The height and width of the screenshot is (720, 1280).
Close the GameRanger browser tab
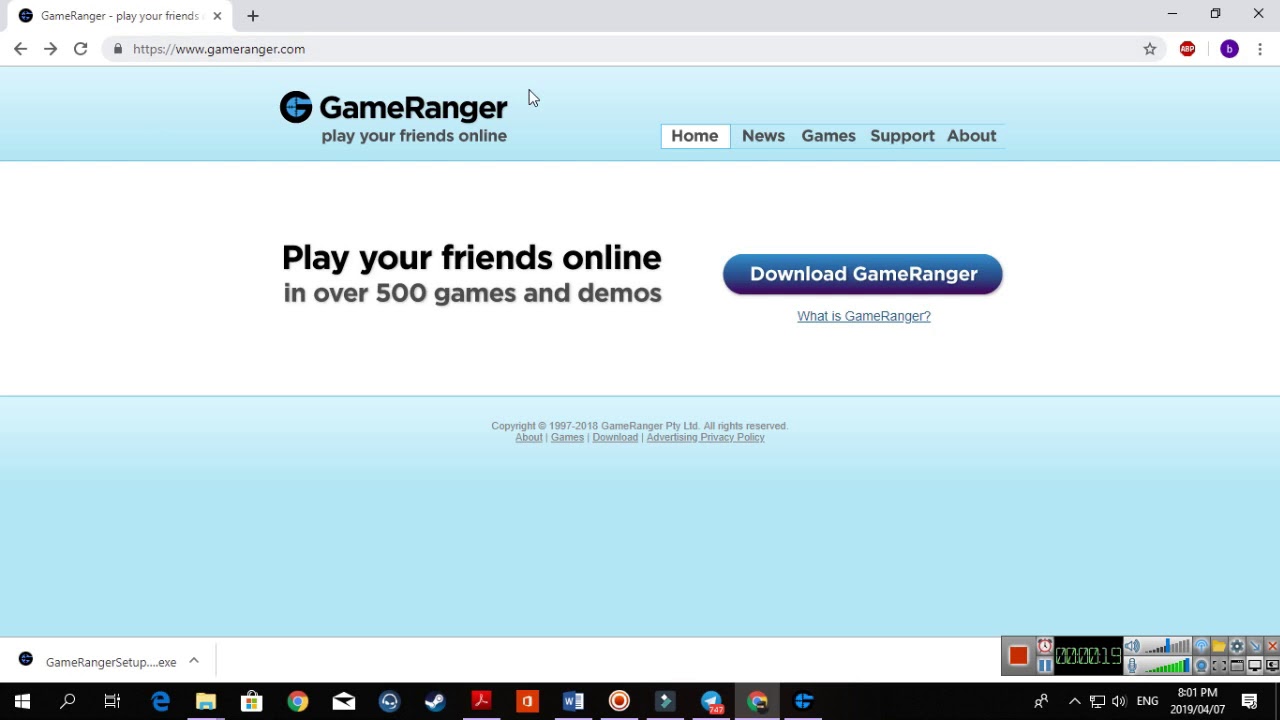click(x=217, y=16)
